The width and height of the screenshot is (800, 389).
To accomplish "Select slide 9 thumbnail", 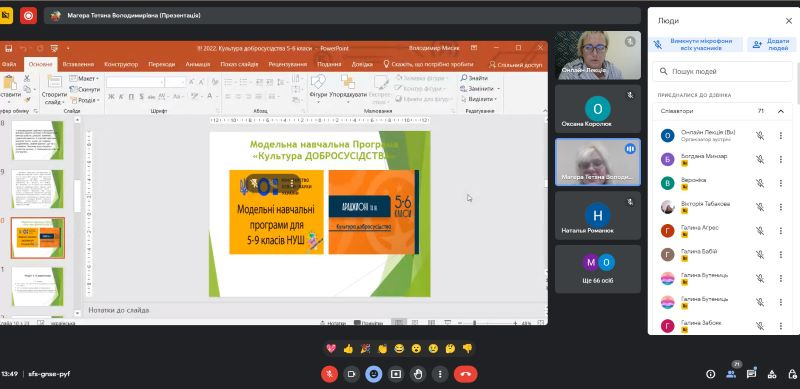I will point(38,189).
